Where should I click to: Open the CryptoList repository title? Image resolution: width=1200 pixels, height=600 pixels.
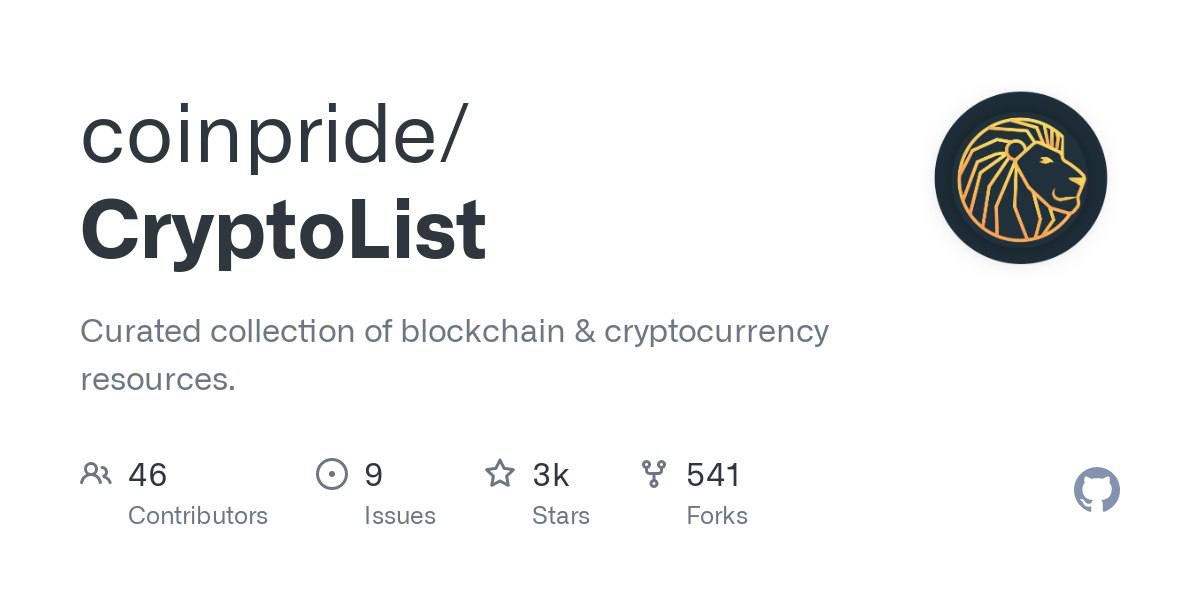coord(283,230)
